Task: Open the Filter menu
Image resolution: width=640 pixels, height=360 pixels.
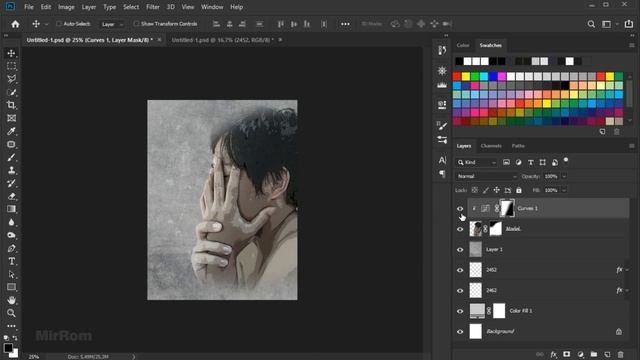Action: pos(153,7)
